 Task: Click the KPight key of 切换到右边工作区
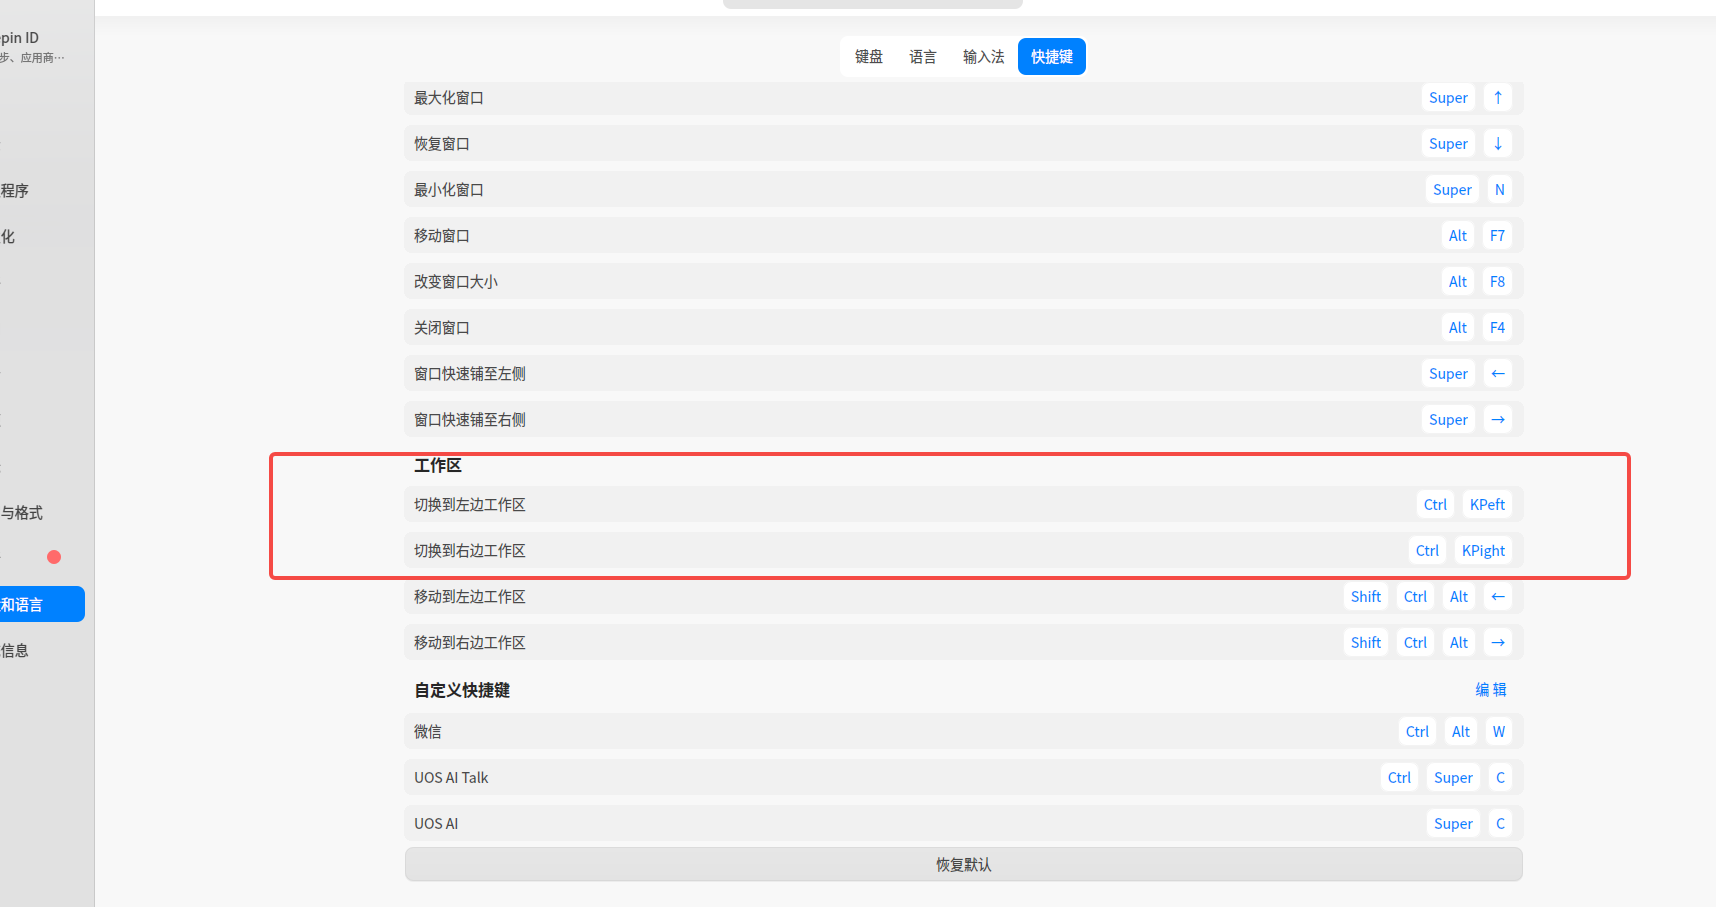click(1483, 551)
